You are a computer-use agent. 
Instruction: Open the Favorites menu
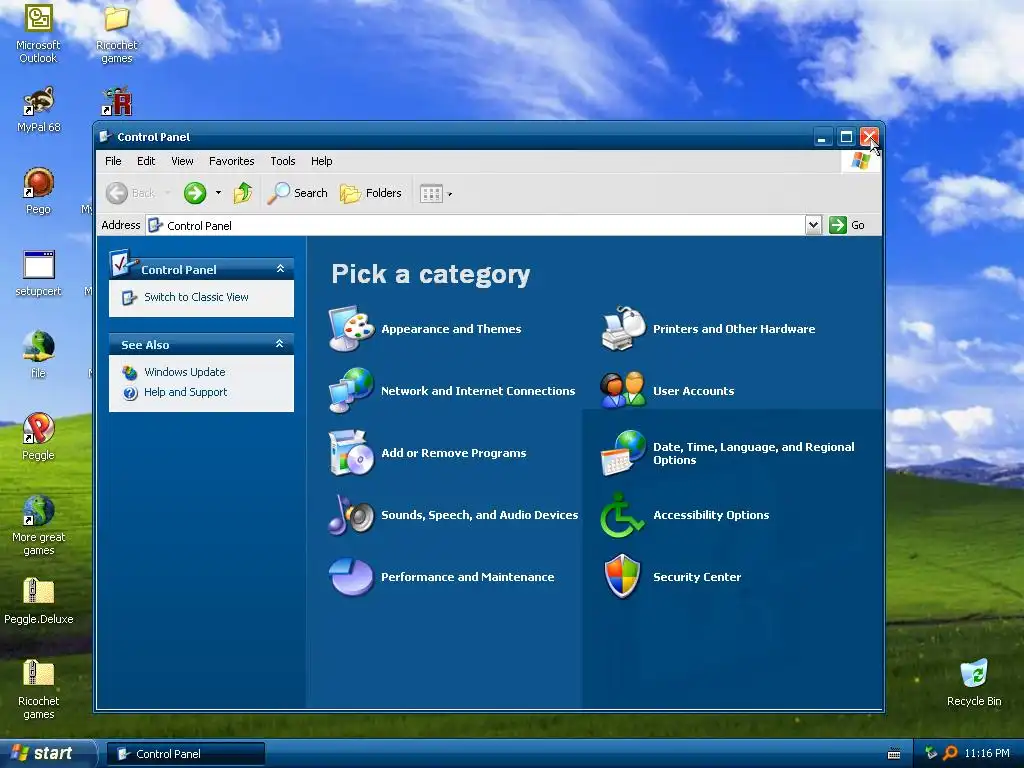[232, 161]
